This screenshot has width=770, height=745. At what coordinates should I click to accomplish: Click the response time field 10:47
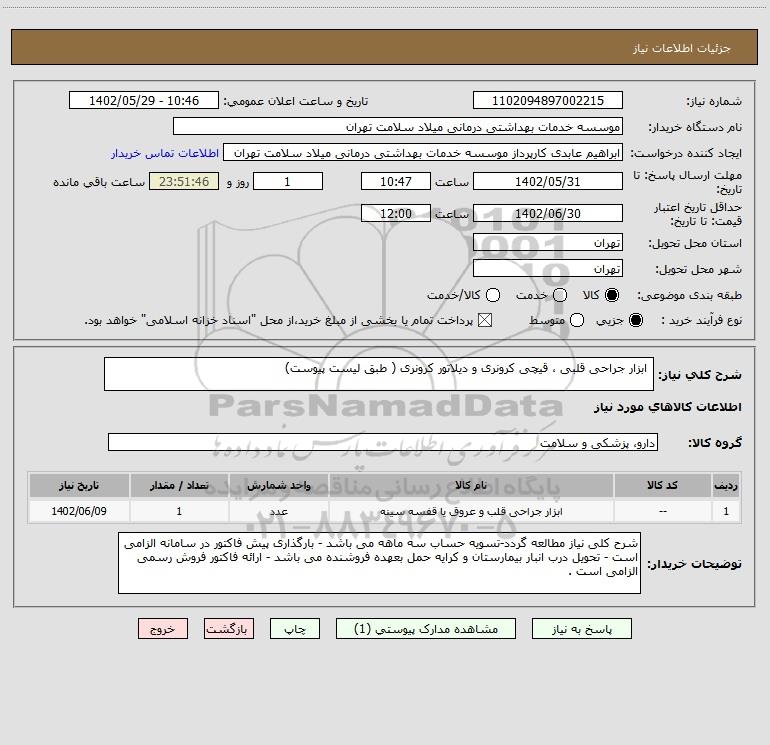pyautogui.click(x=396, y=181)
